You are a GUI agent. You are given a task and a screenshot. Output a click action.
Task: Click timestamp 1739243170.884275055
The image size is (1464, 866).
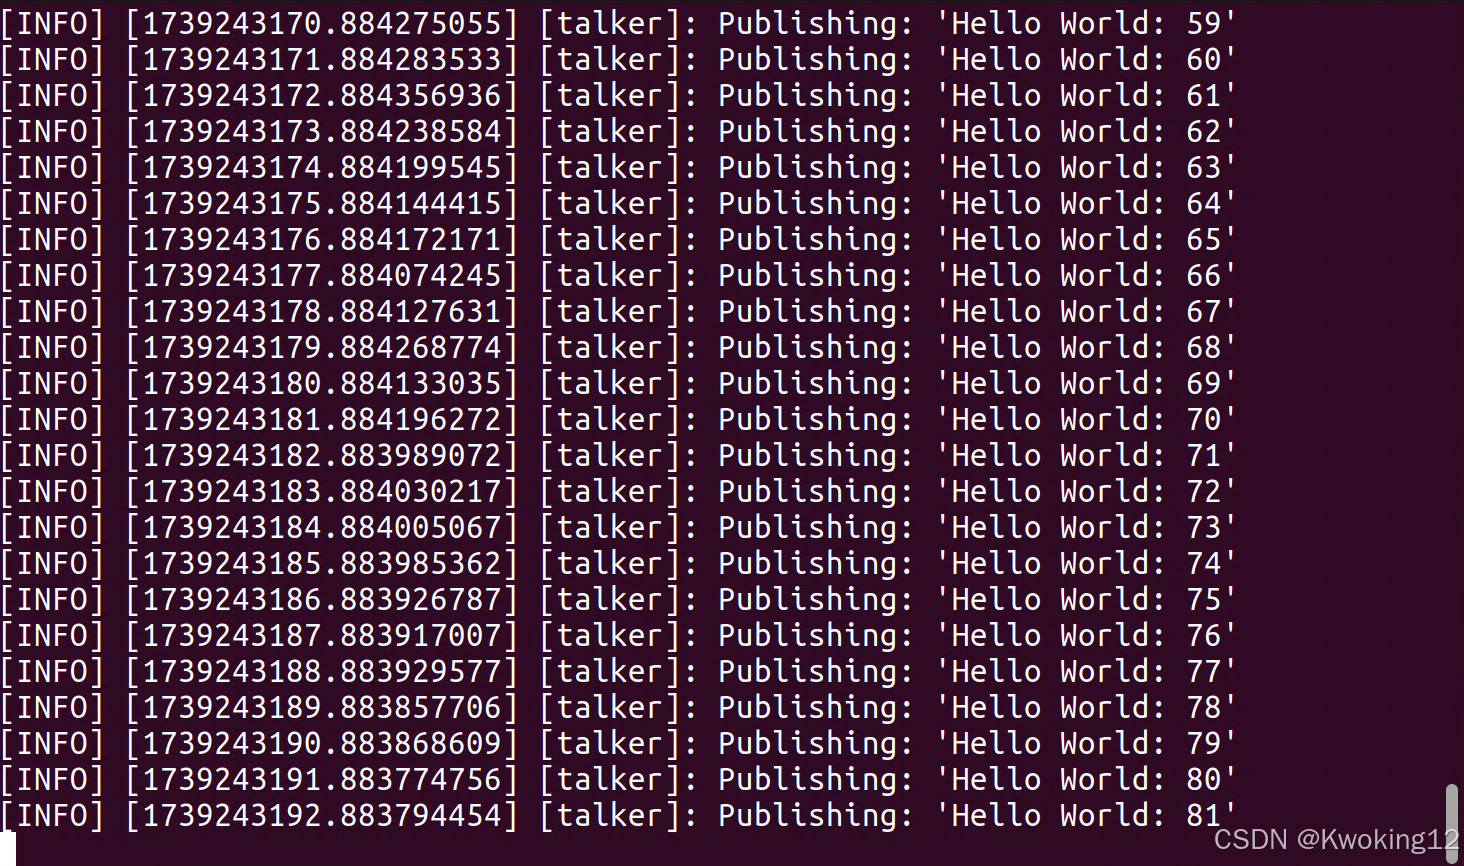pos(322,23)
